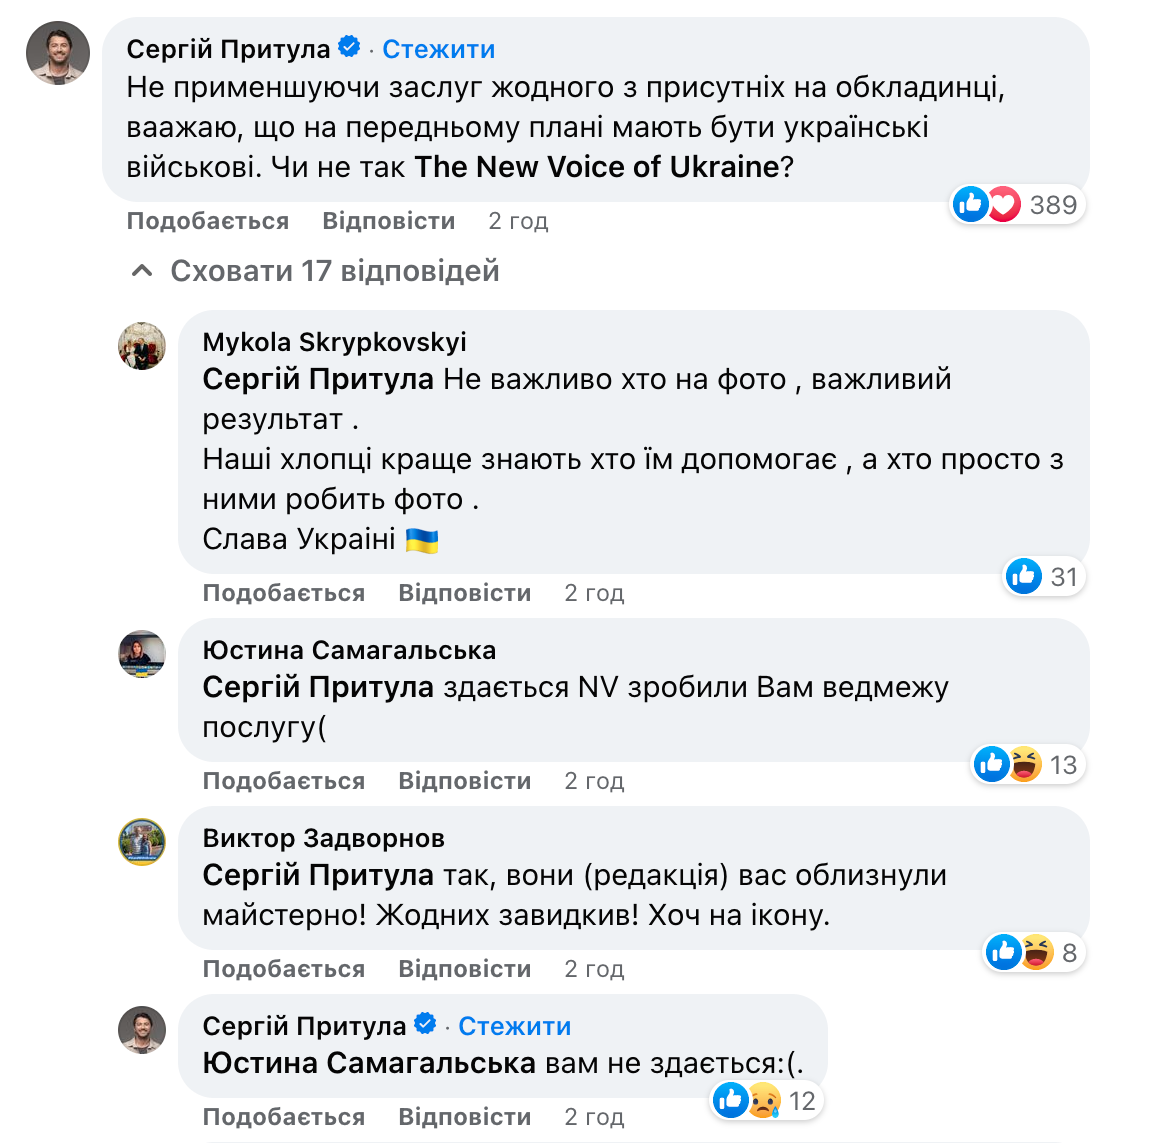The height and width of the screenshot is (1143, 1168).
Task: Open reactions with sad emoji showing 12
Action: tap(764, 1101)
